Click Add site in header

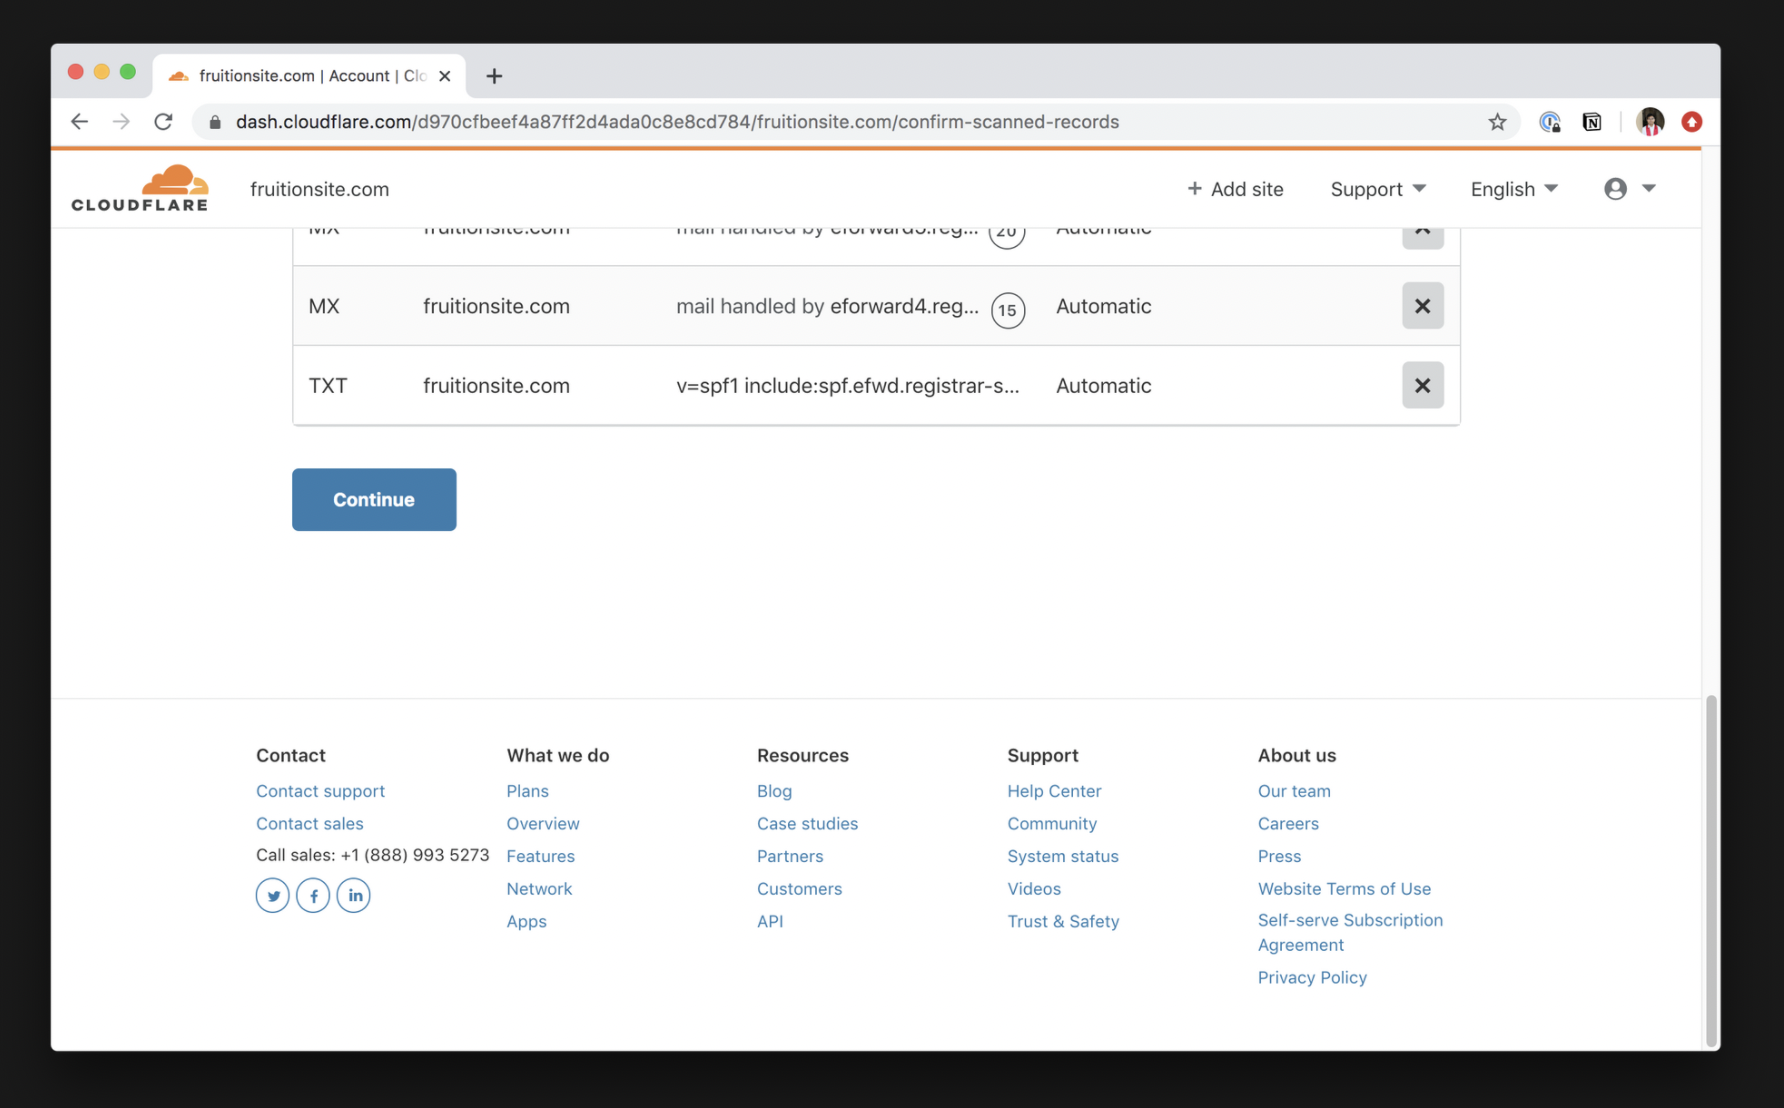point(1235,189)
